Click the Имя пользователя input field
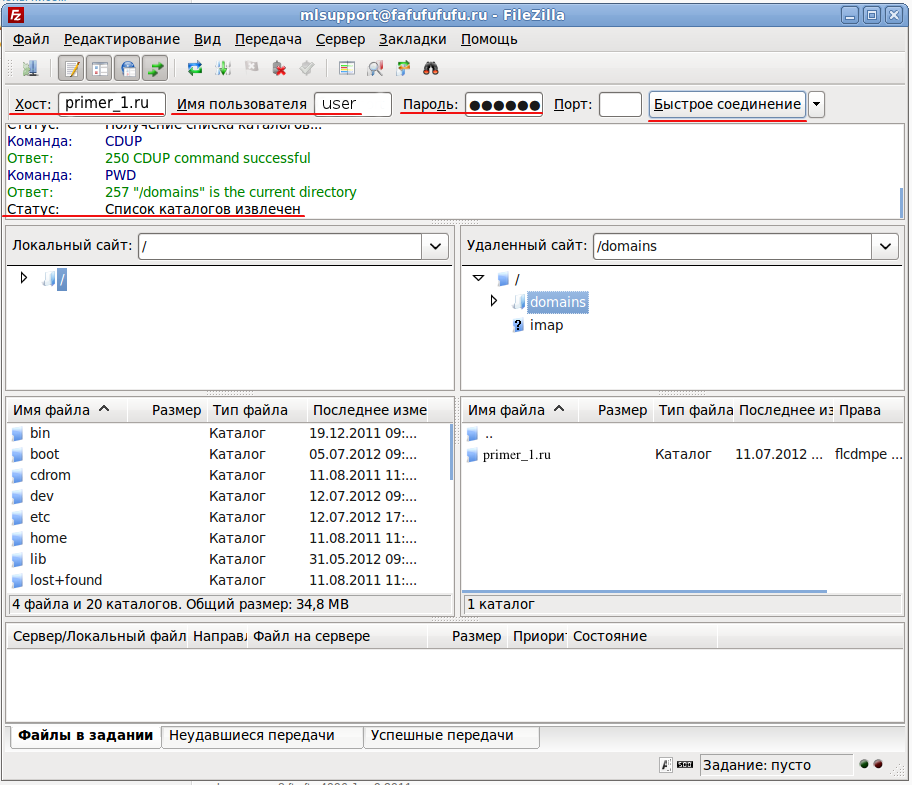This screenshot has height=785, width=912. click(352, 104)
